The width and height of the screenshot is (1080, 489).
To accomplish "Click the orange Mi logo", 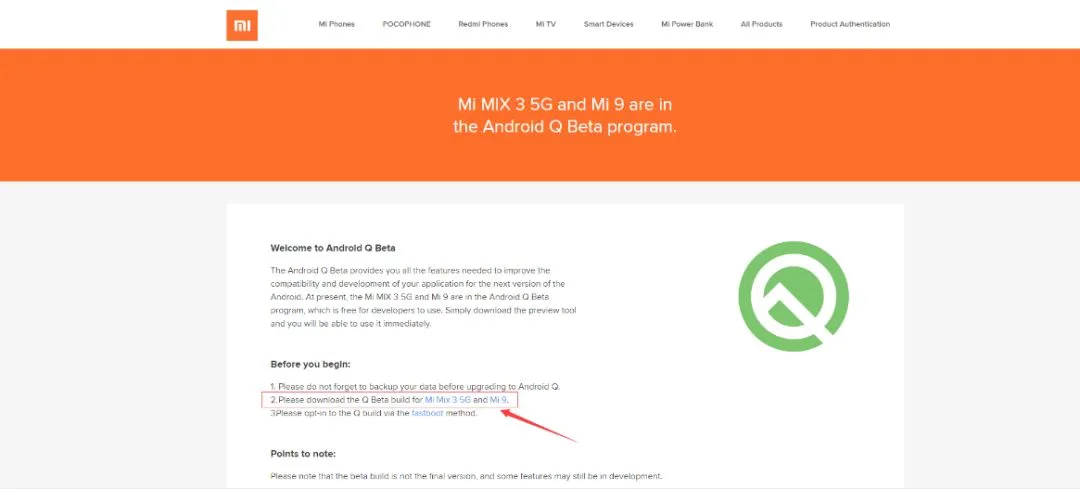I will (x=242, y=25).
